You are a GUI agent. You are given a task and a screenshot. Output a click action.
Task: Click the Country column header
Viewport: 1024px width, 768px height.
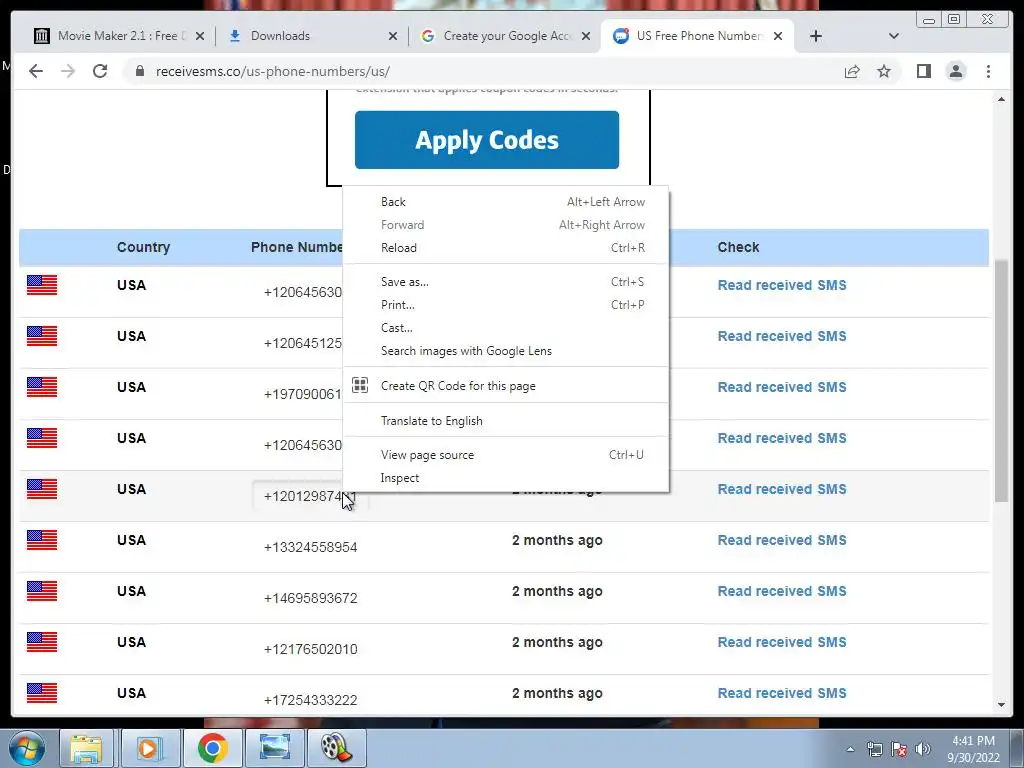pos(143,247)
